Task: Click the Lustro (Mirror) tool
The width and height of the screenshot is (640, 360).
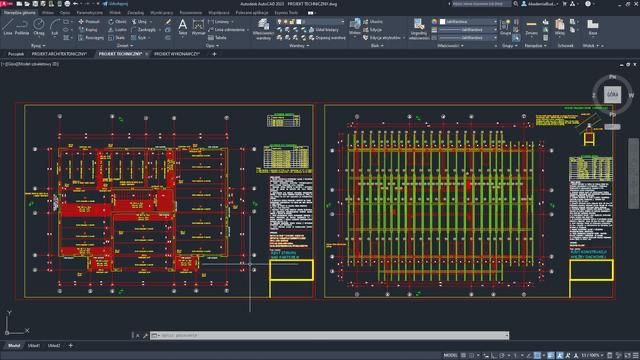Action: 117,30
